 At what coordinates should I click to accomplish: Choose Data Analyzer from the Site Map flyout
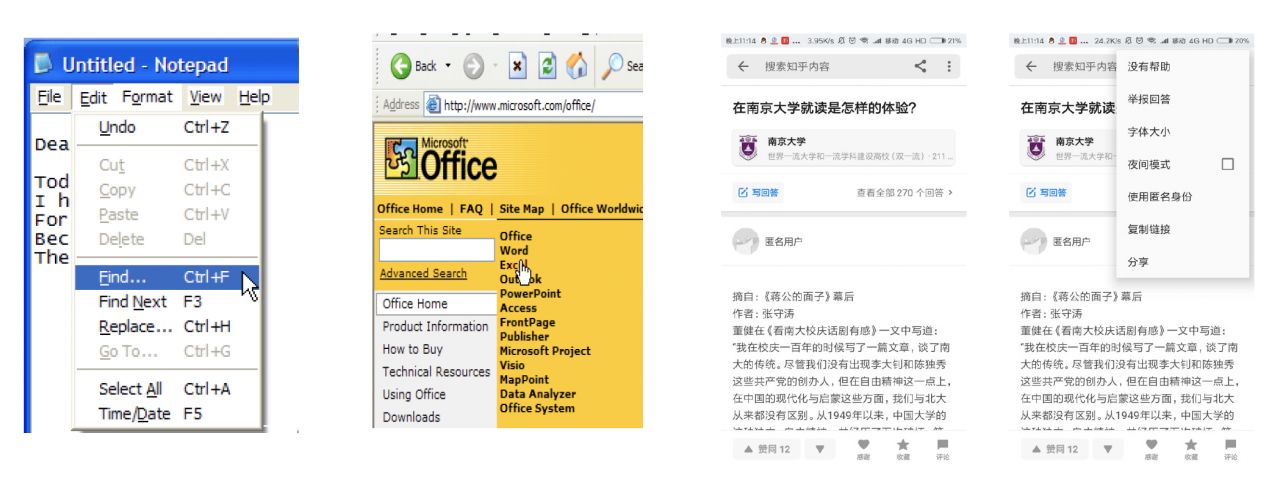point(538,394)
